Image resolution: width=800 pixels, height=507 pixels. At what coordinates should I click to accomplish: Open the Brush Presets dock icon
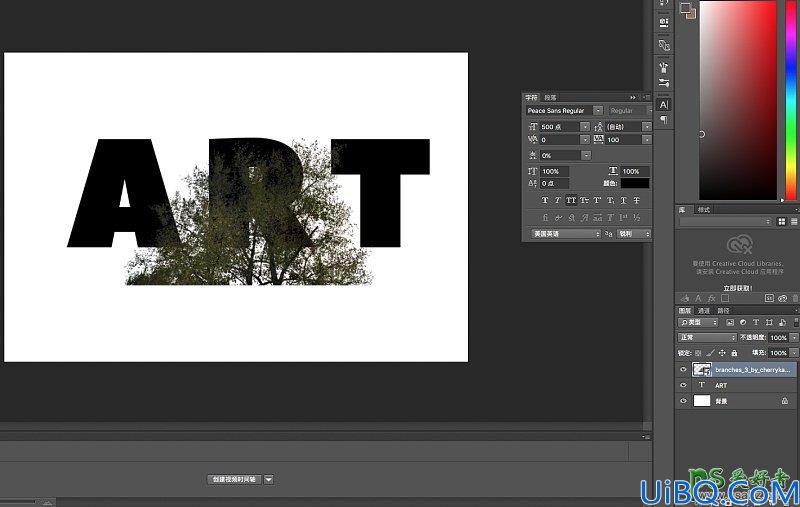point(664,83)
